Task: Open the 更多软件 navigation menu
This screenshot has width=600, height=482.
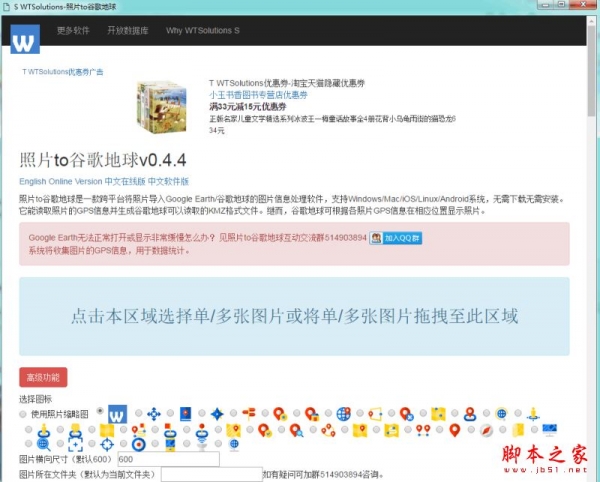Action: pyautogui.click(x=73, y=31)
